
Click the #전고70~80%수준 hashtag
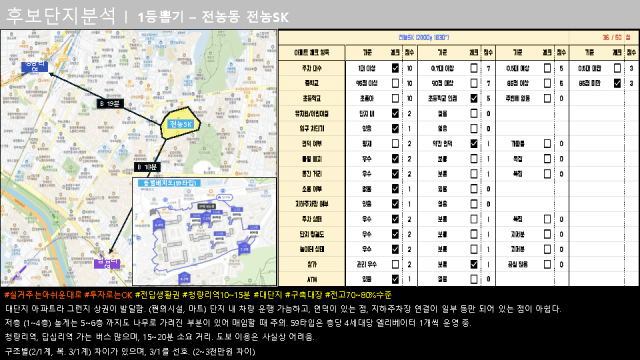[358, 295]
